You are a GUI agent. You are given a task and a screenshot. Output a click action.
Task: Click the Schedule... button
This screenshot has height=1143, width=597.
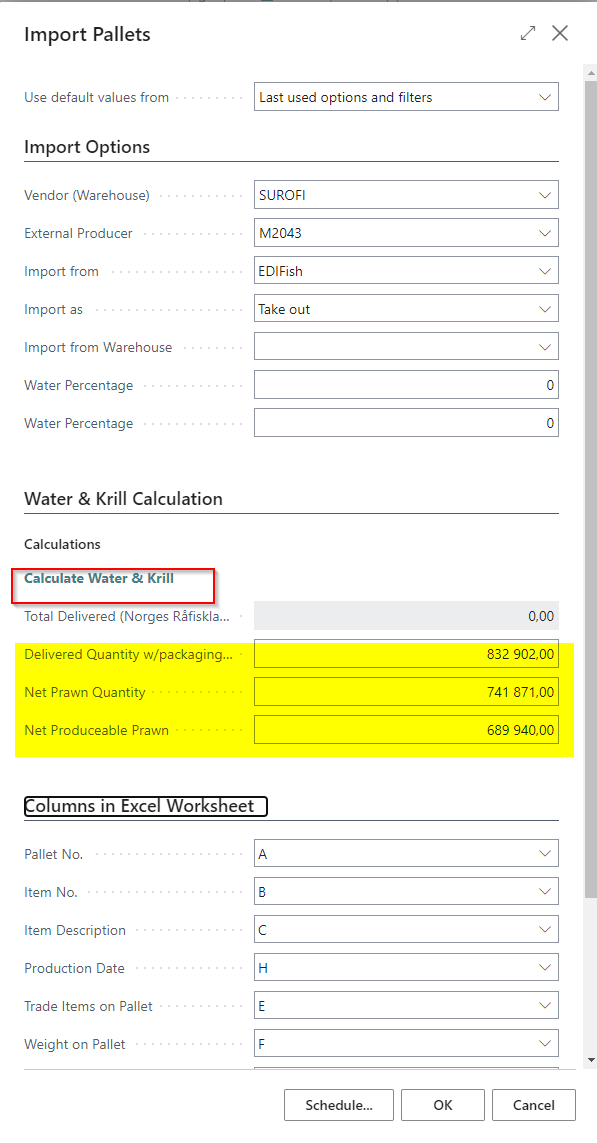tap(339, 1105)
